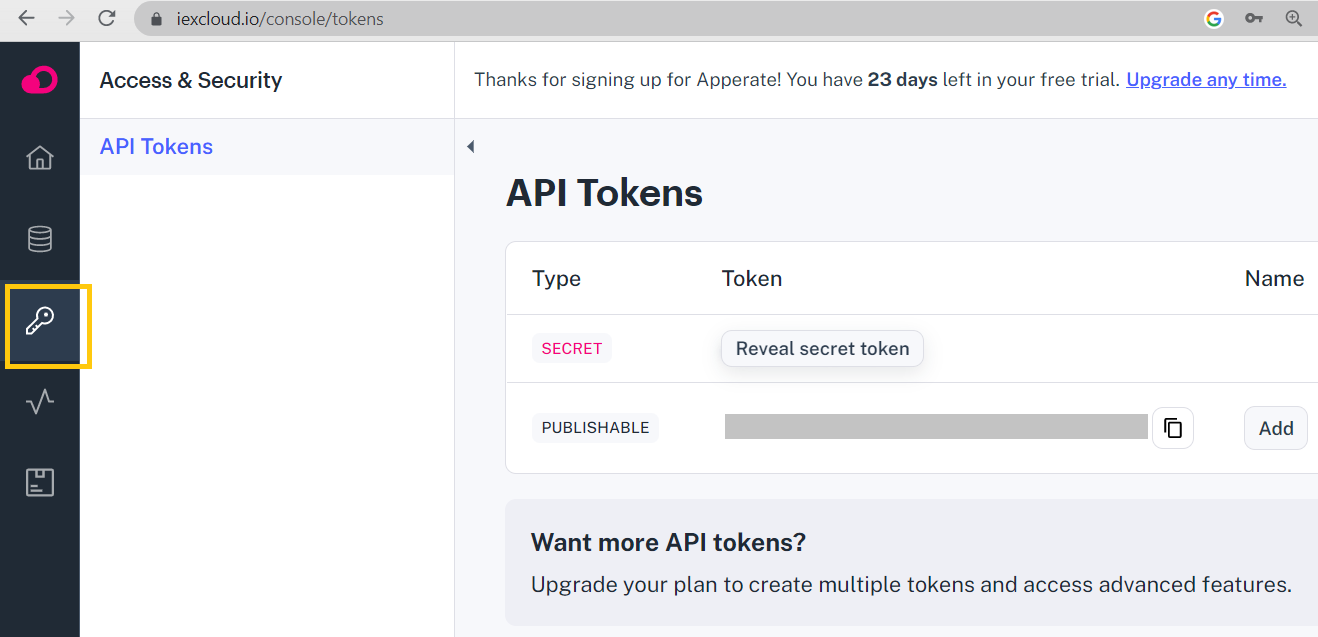Click the padlock site info icon
Screen dimensions: 1318x637
(x=155, y=19)
